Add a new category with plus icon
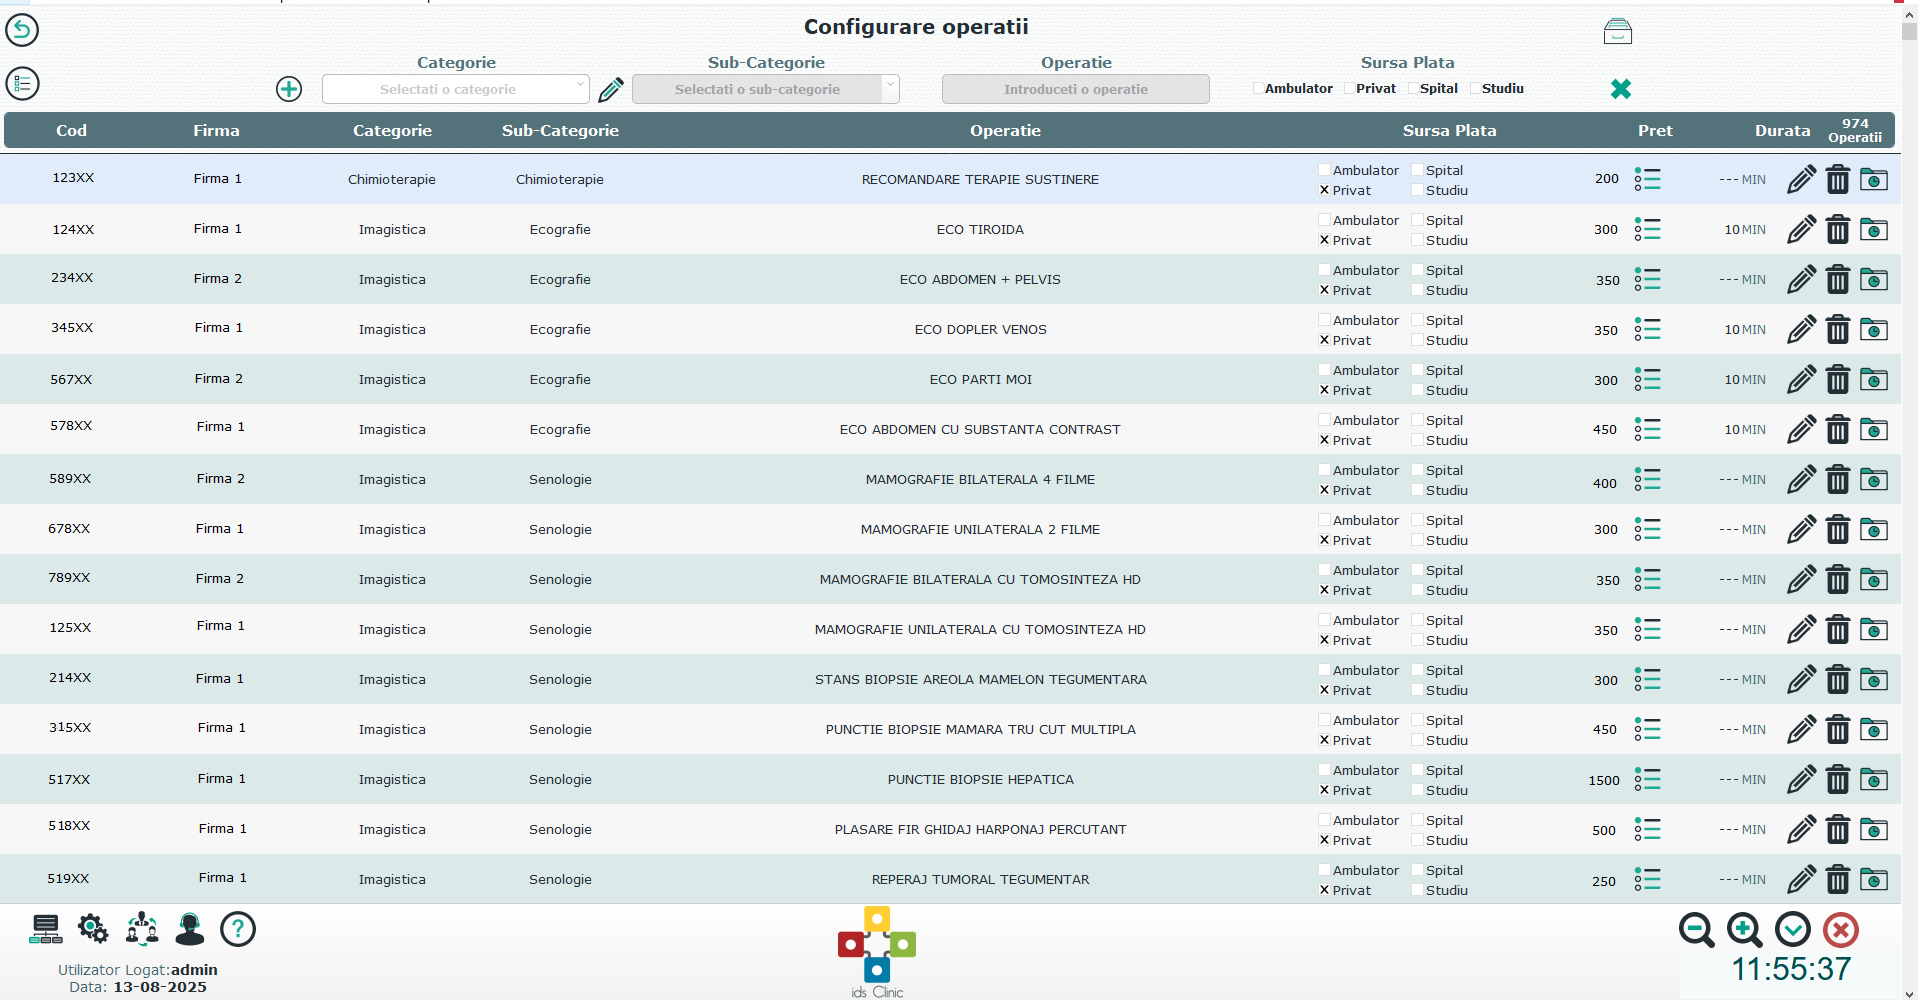 [289, 89]
